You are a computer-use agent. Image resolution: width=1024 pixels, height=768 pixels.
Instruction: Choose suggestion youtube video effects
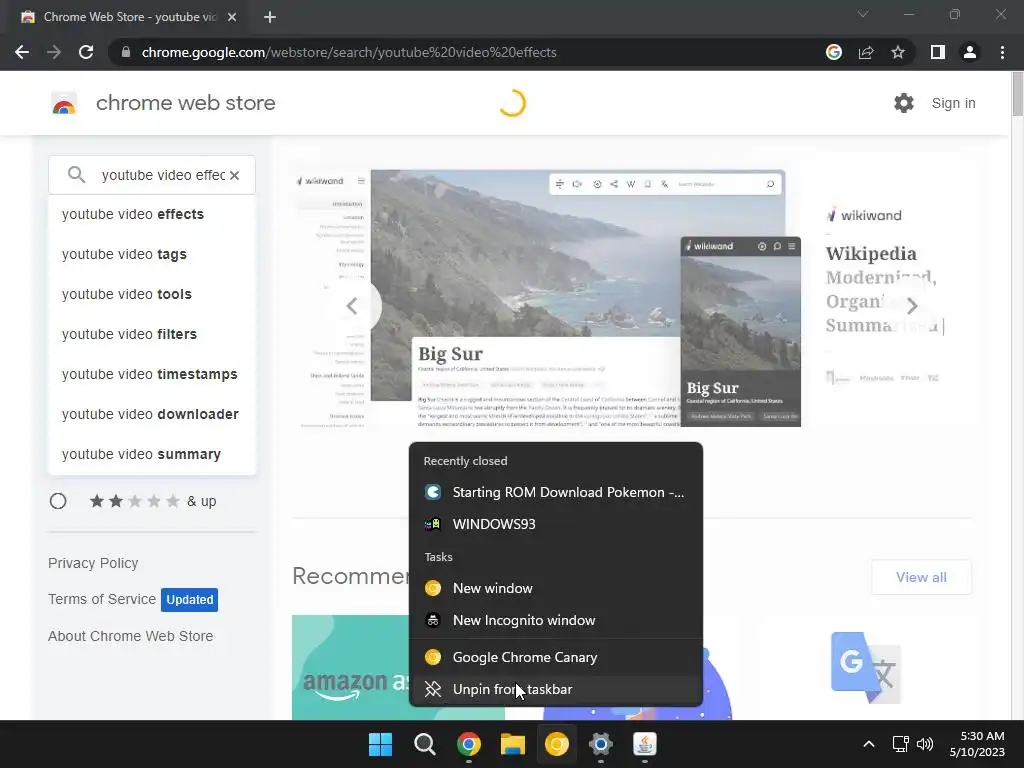(x=152, y=214)
